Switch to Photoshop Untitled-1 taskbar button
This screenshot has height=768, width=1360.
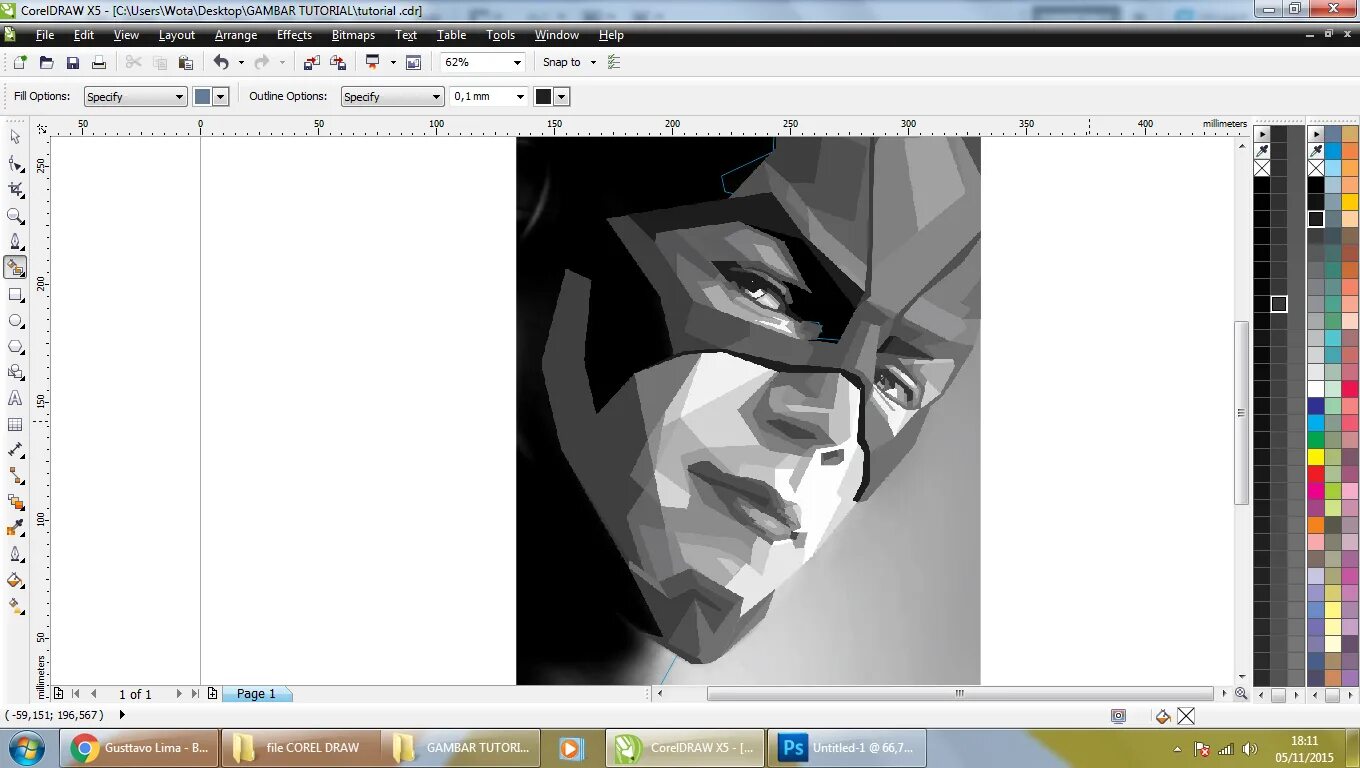pyautogui.click(x=849, y=748)
